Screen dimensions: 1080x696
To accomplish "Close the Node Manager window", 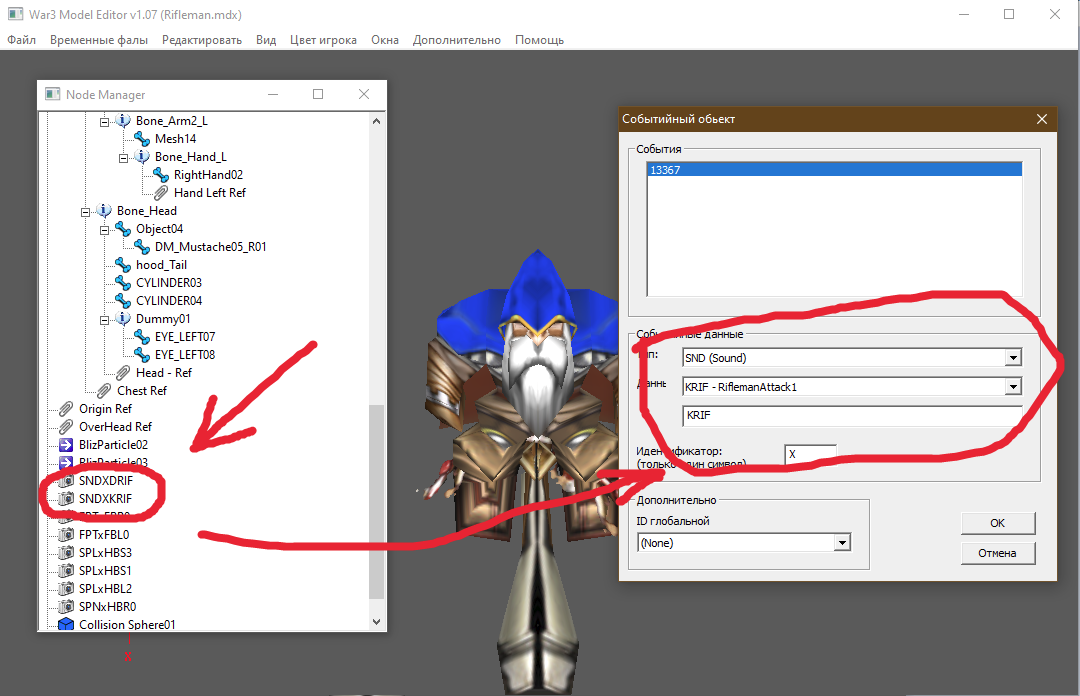I will 364,94.
